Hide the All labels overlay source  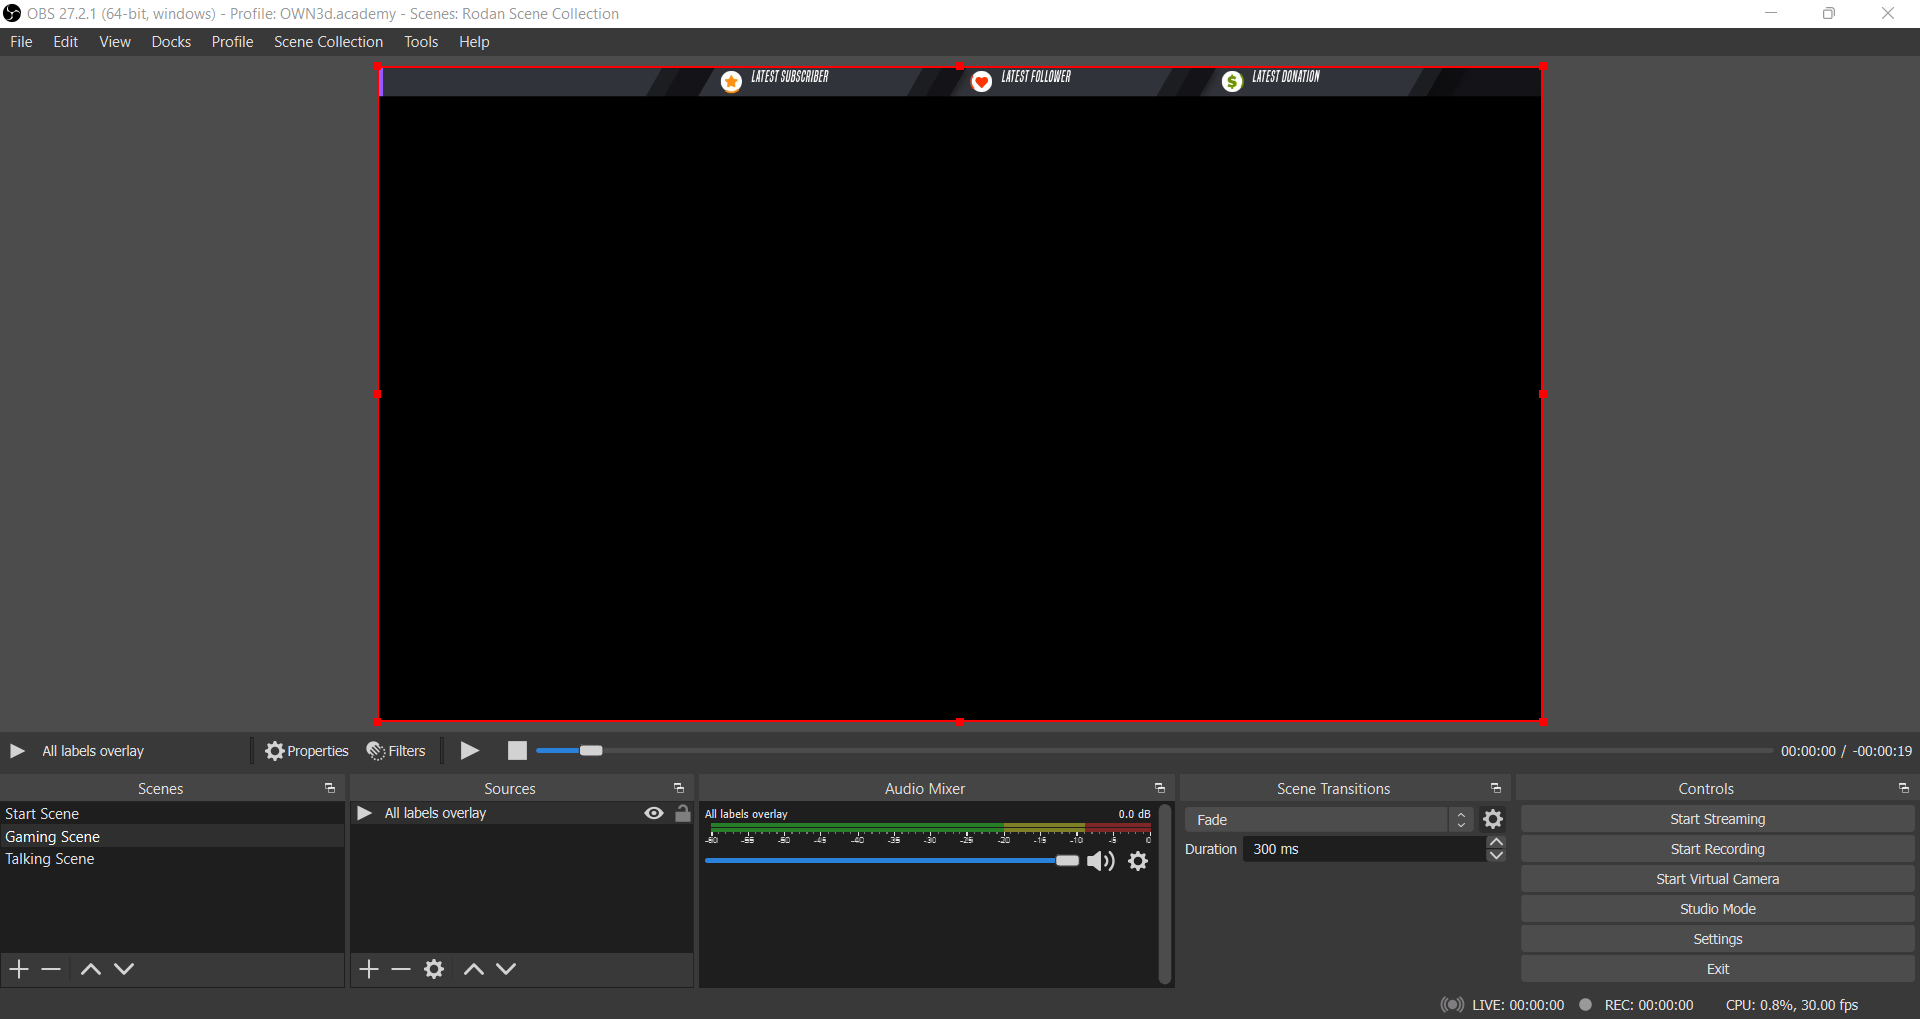(x=654, y=813)
